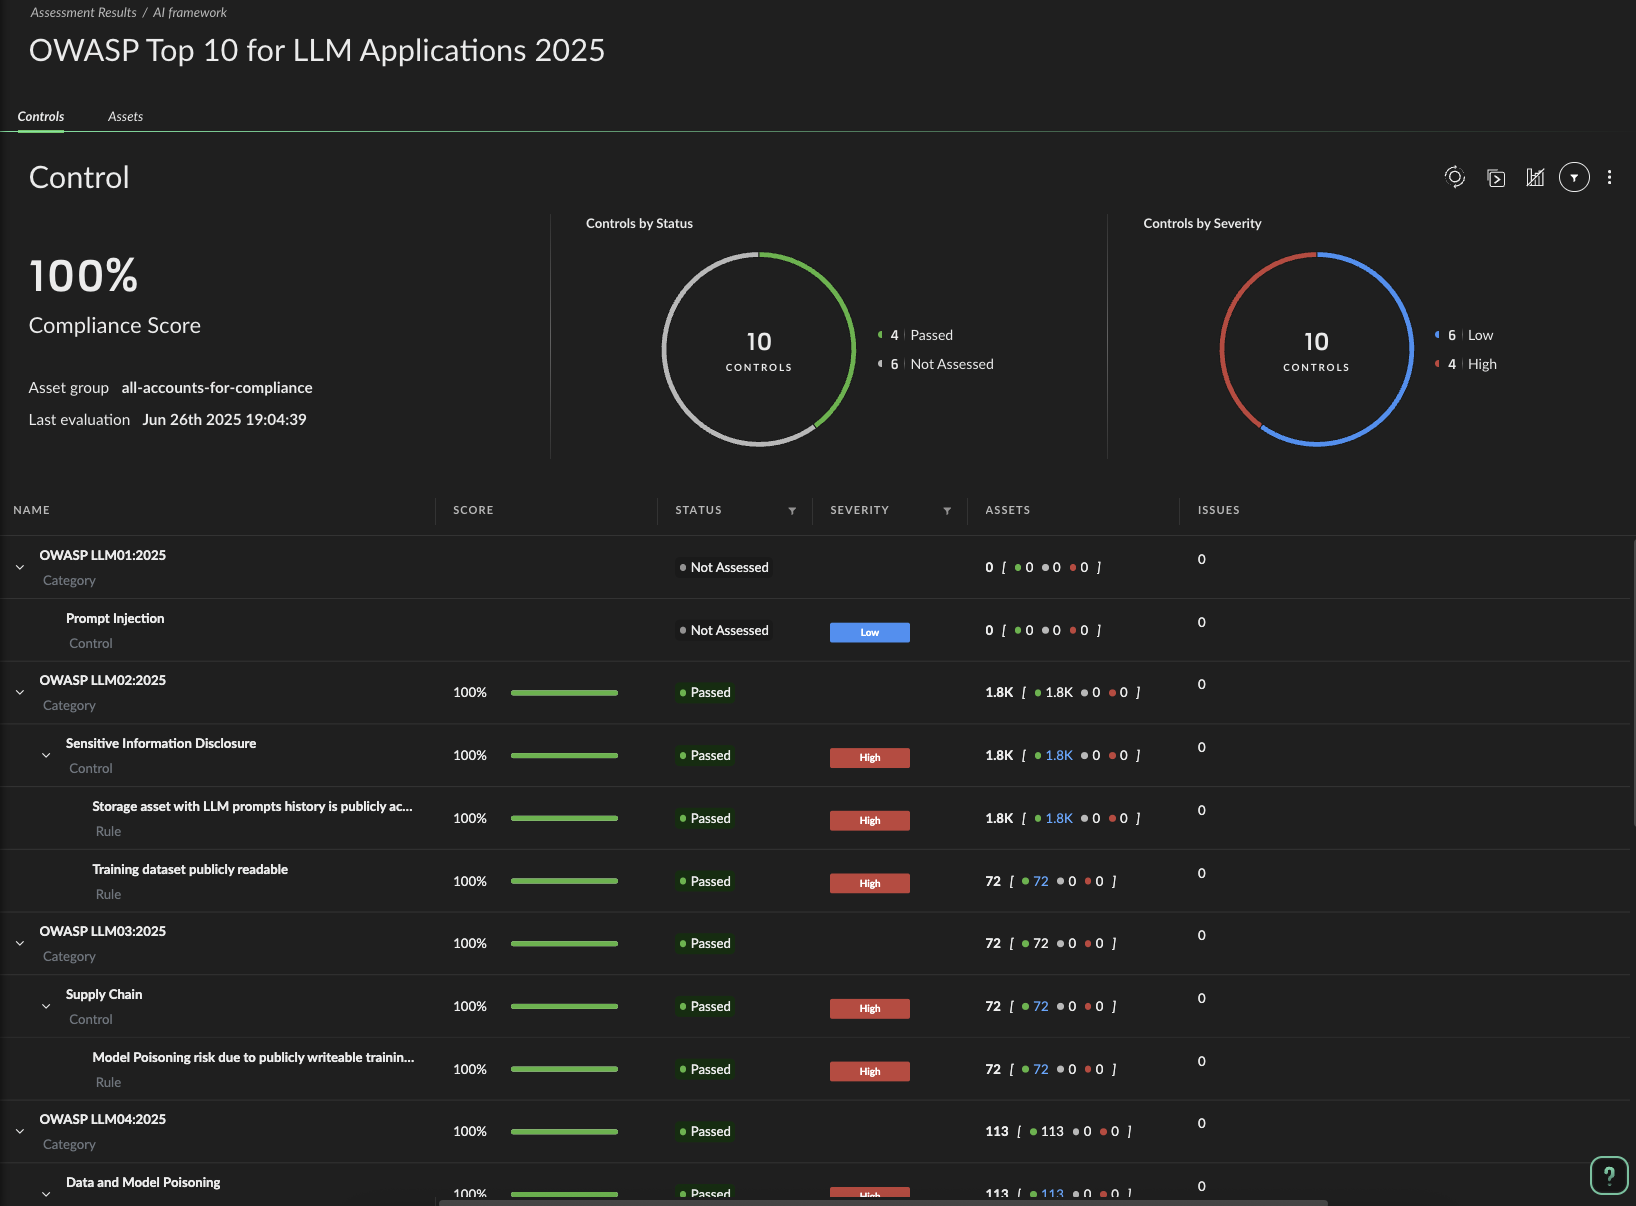Click the Low severity badge for Prompt Injection
Screen dimensions: 1636x1206
tap(870, 632)
